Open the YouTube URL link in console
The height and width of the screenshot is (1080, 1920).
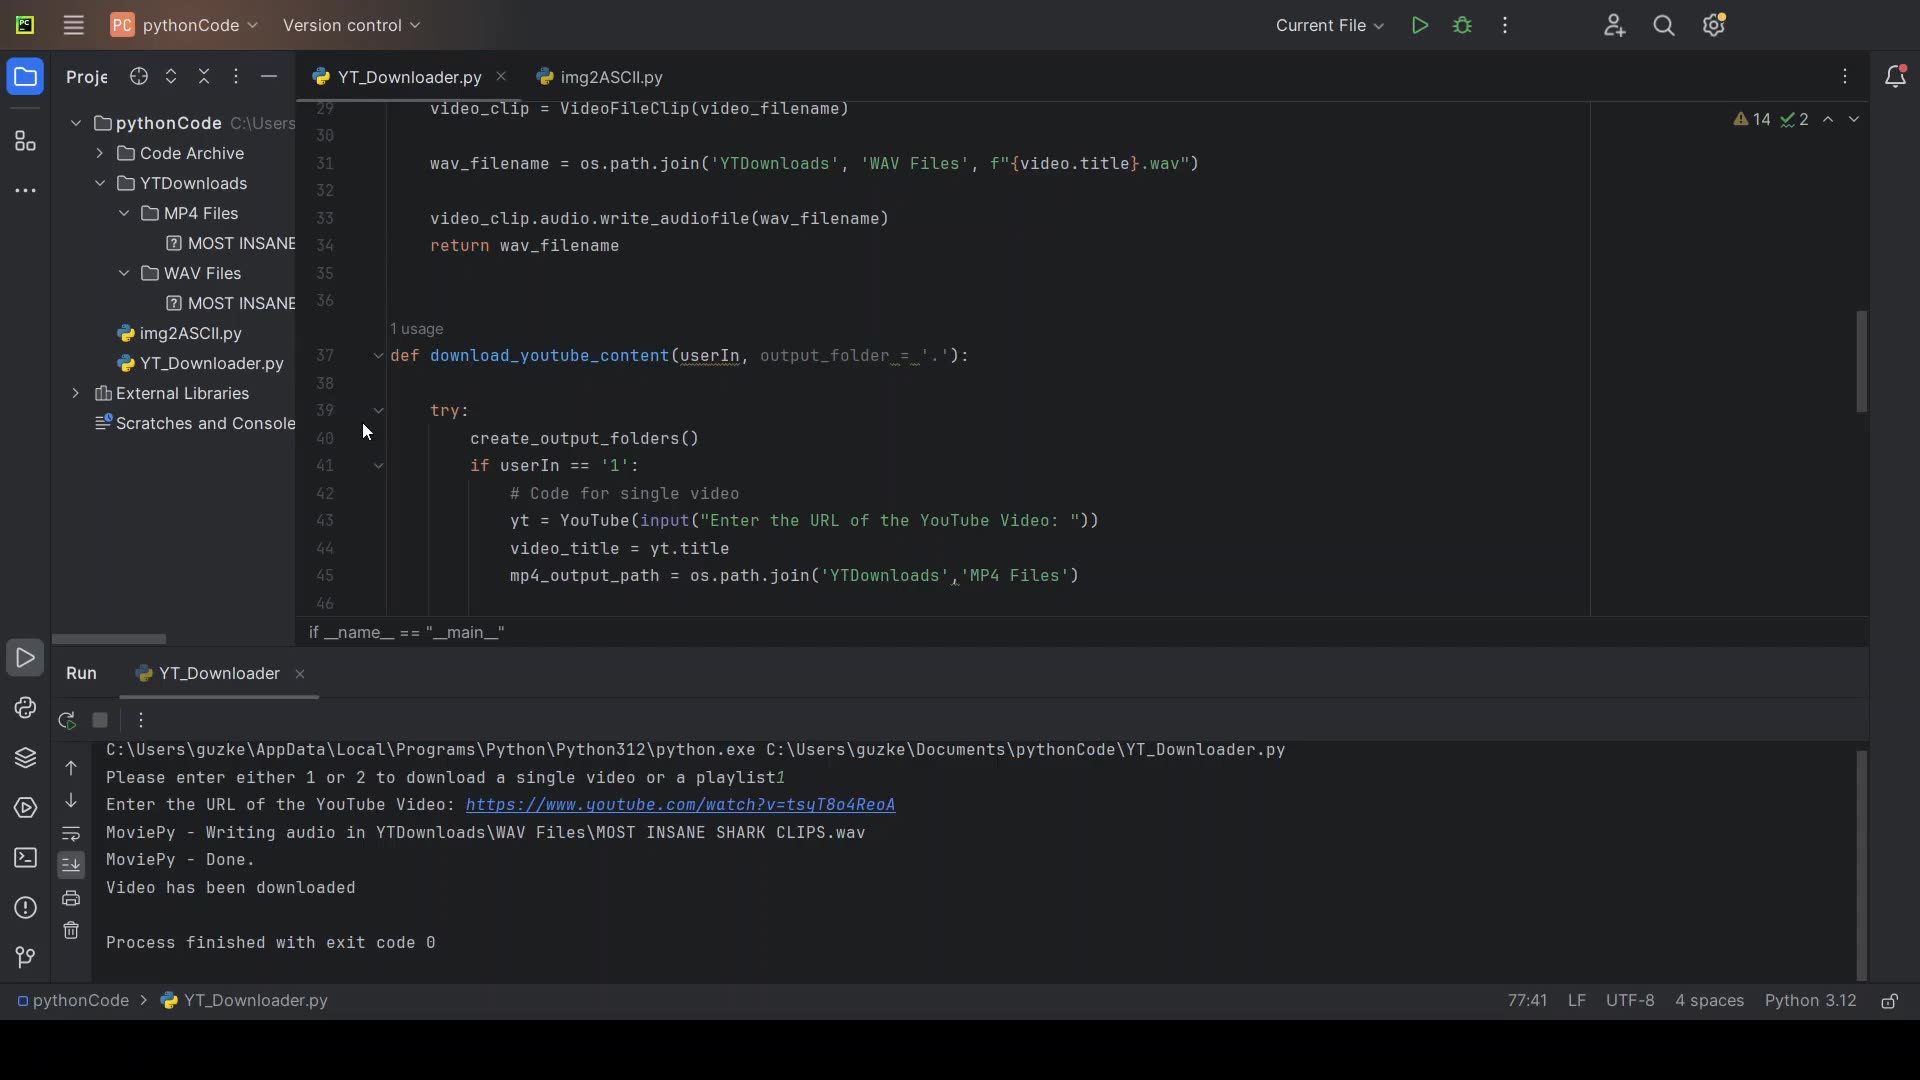(x=681, y=806)
